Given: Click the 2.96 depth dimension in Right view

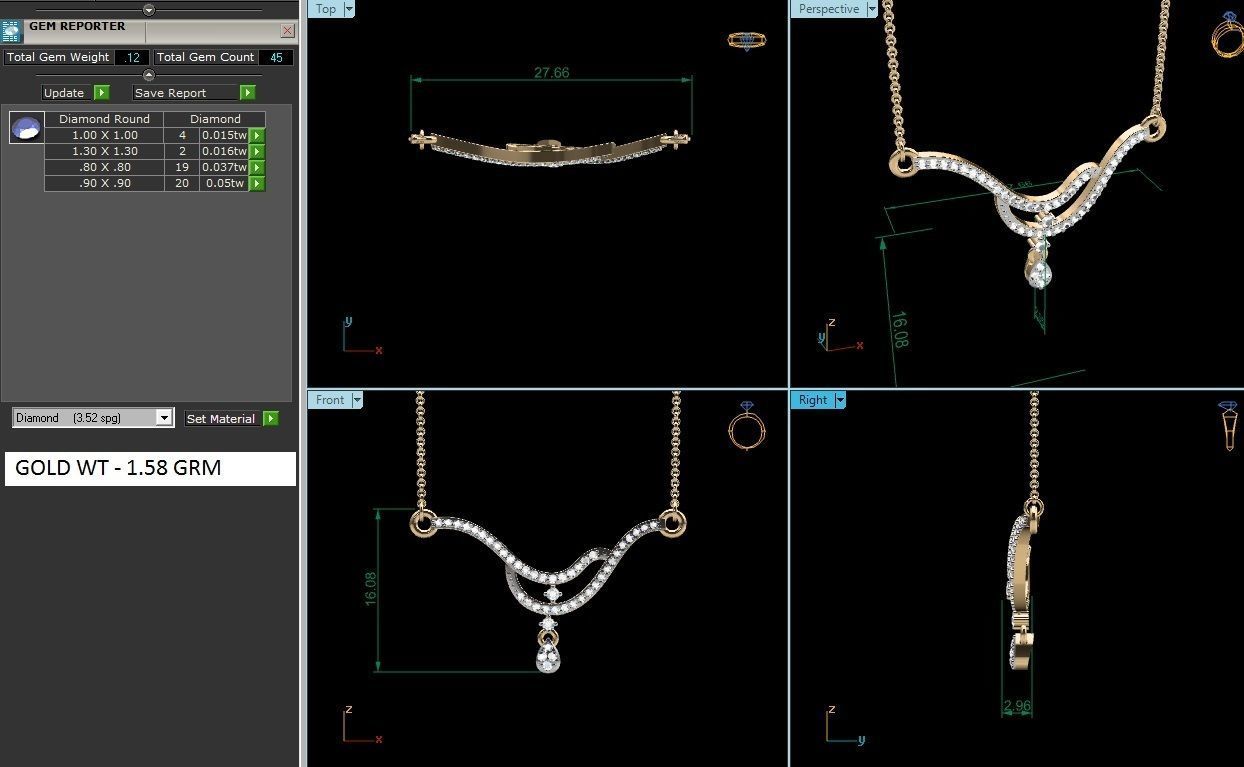Looking at the screenshot, I should point(1017,706).
